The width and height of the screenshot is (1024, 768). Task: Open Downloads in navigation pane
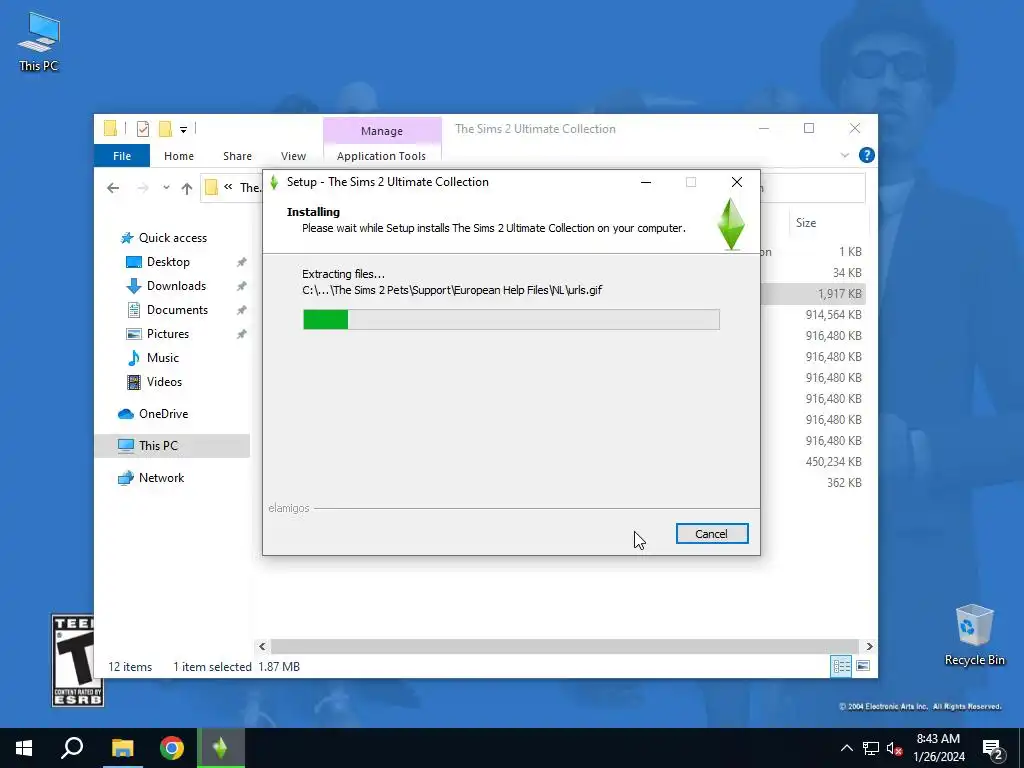tap(176, 286)
